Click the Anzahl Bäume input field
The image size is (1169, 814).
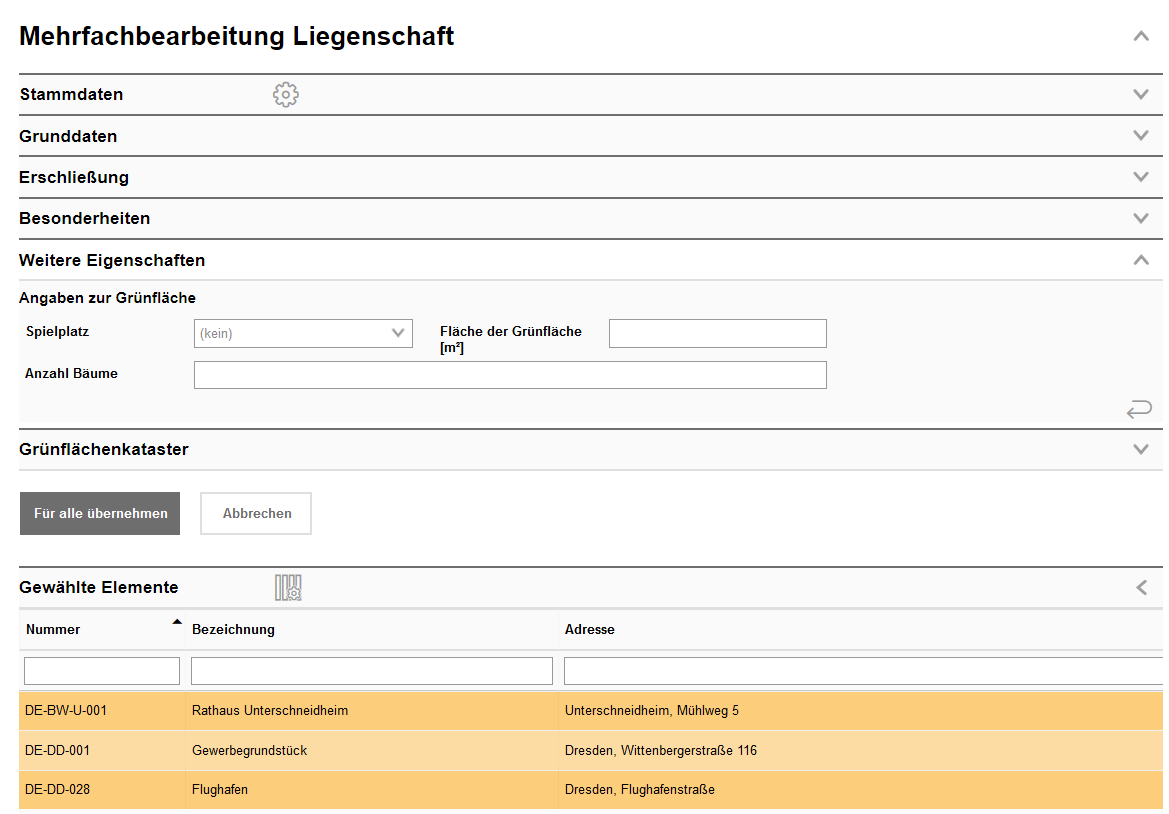pyautogui.click(x=510, y=374)
